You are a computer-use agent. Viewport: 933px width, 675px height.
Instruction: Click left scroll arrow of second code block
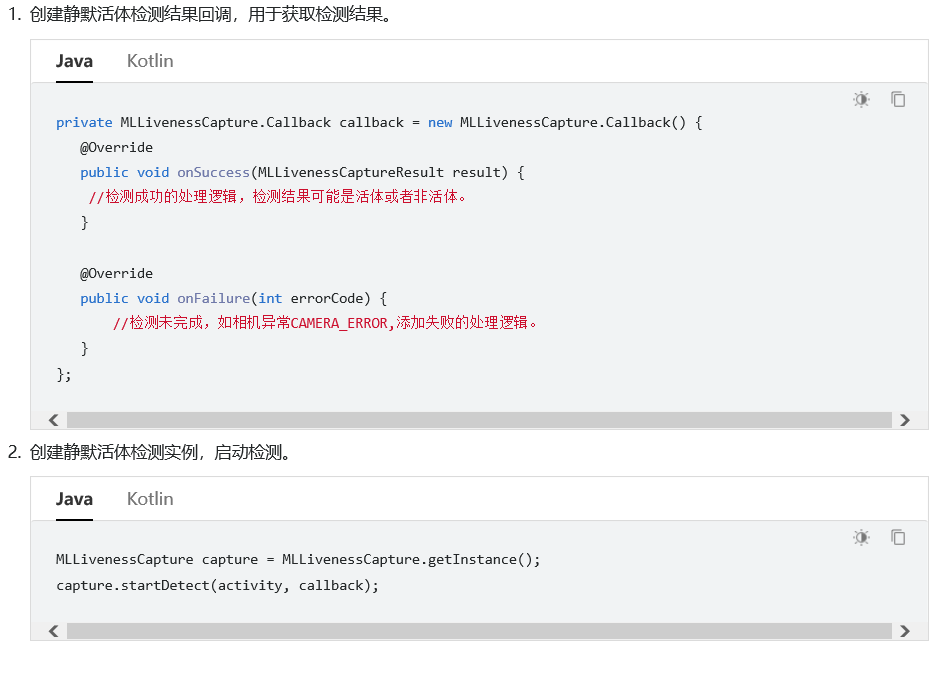[x=54, y=631]
